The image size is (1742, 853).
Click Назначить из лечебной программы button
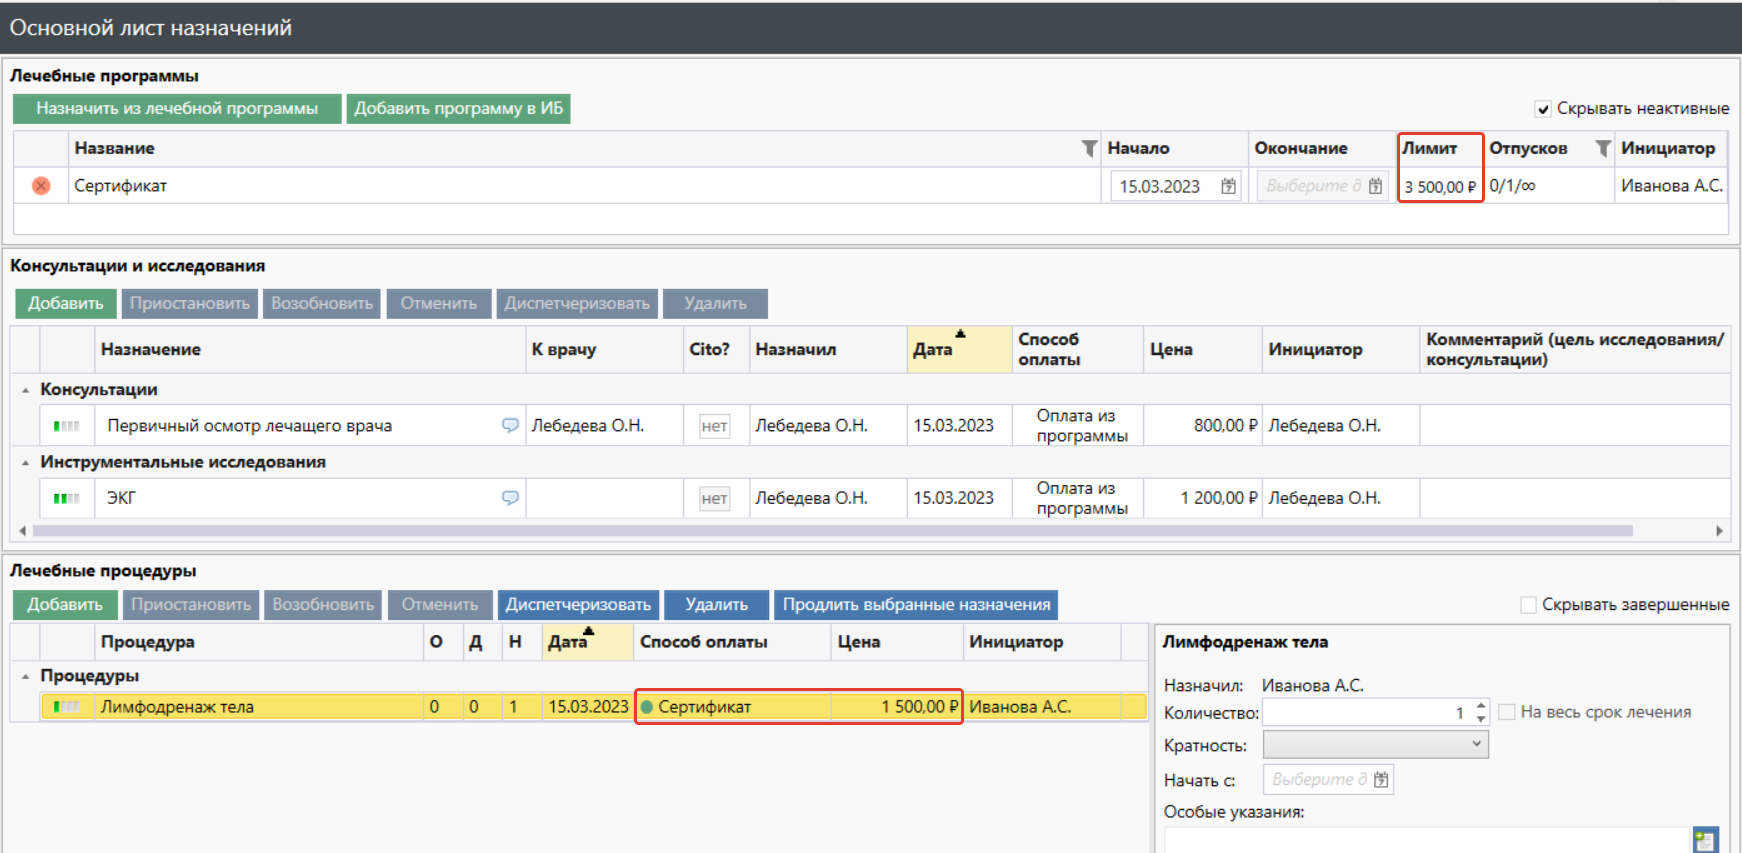click(177, 109)
